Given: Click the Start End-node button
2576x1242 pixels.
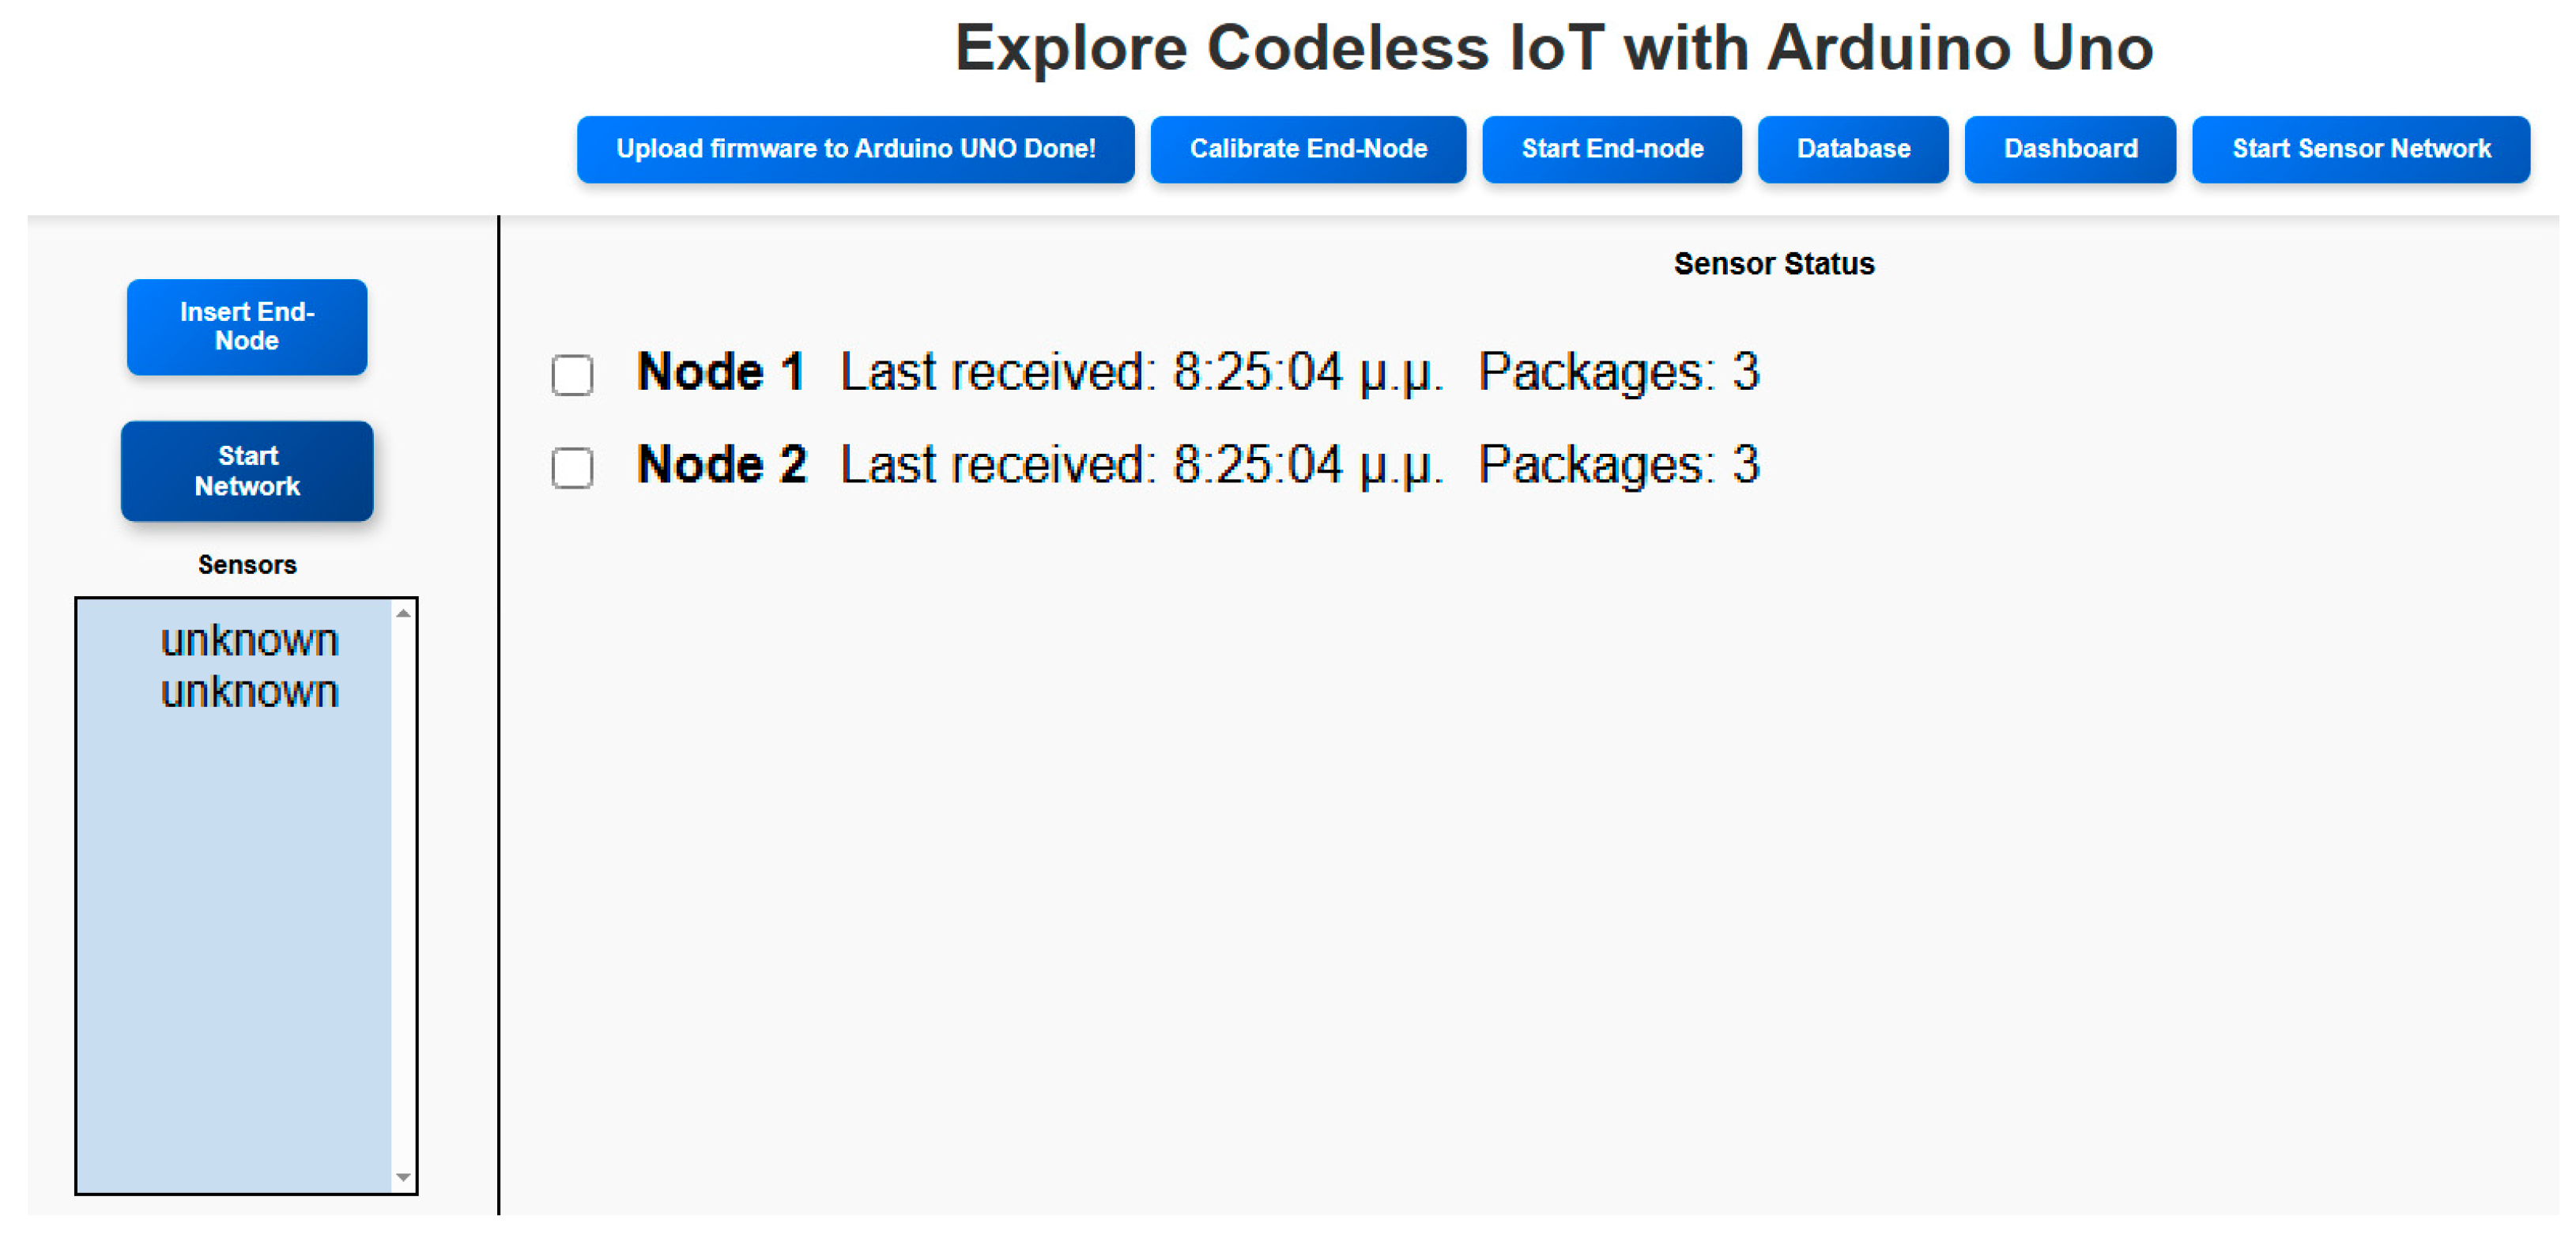Looking at the screenshot, I should click(x=1612, y=149).
